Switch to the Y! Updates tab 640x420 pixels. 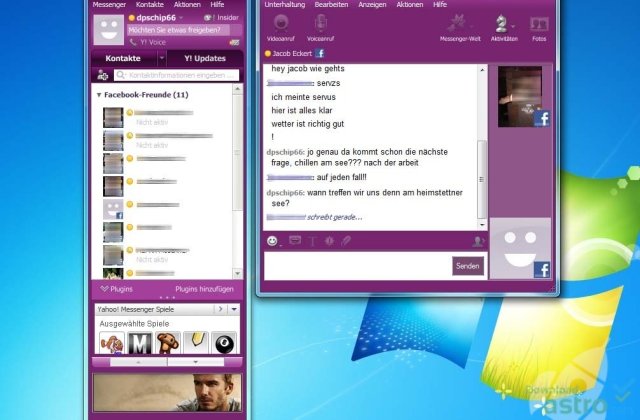[x=205, y=58]
